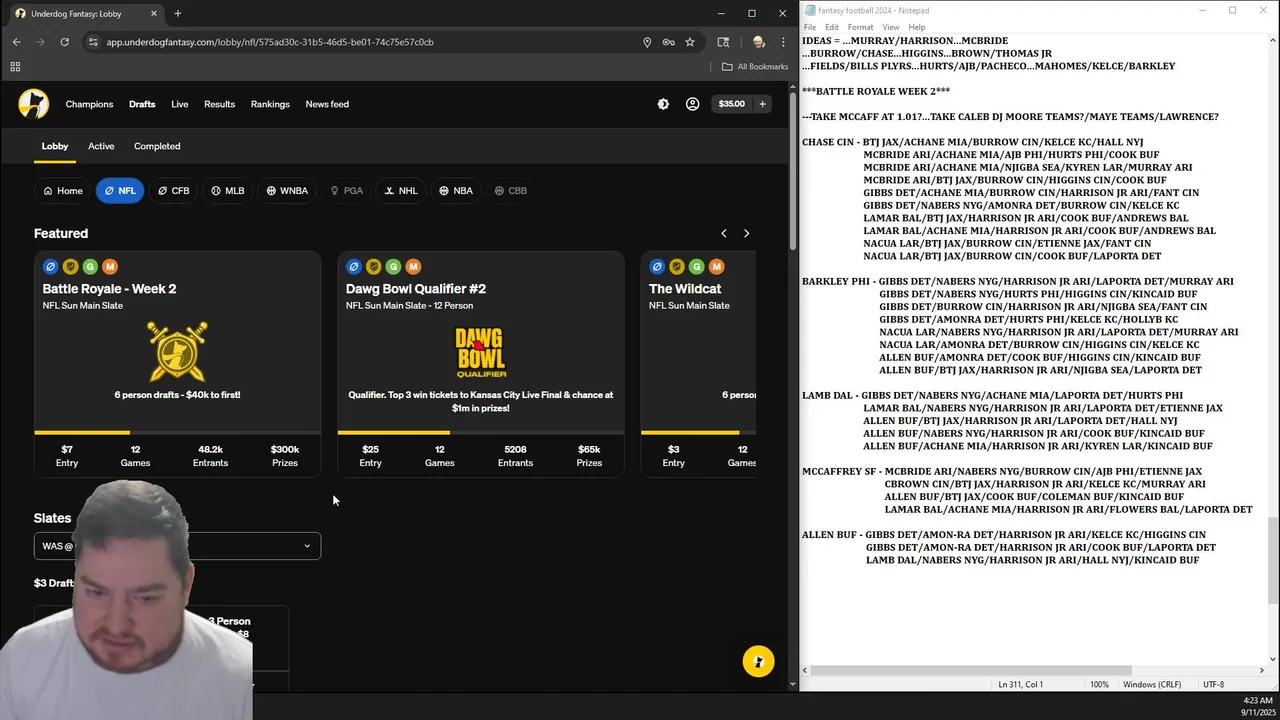Click the gold shield badge on Battle Royale card

(70, 266)
